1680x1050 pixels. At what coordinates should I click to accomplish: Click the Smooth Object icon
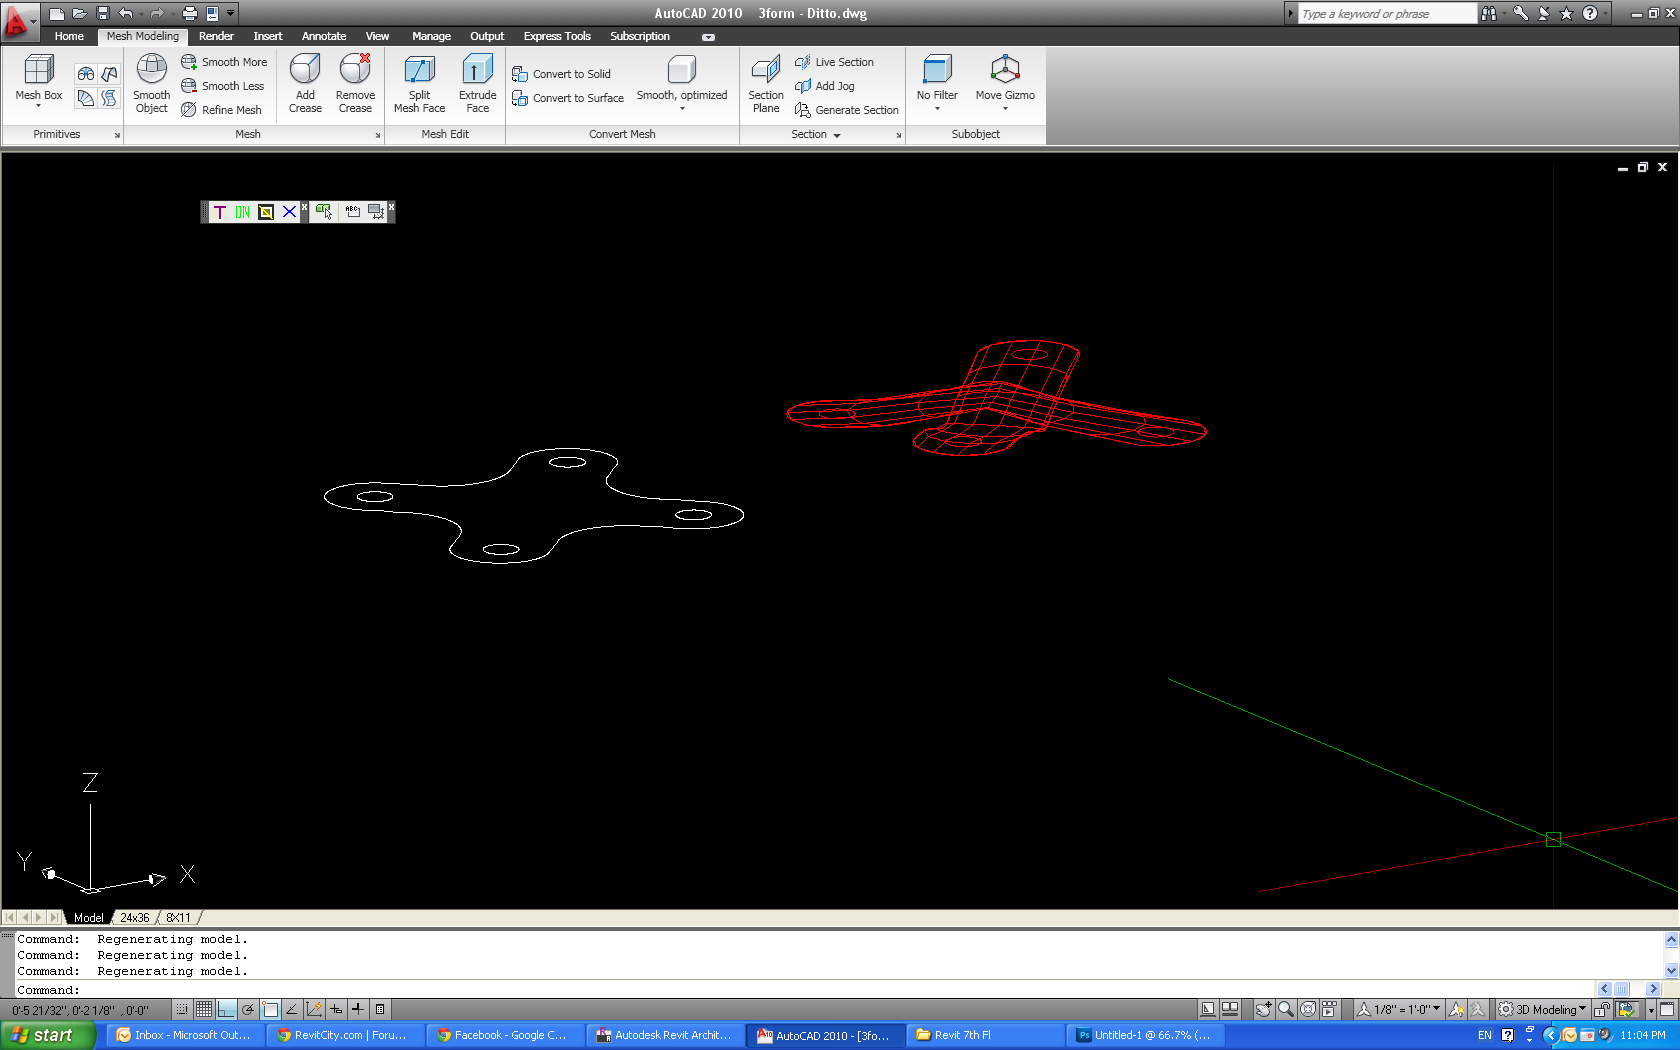(x=151, y=82)
